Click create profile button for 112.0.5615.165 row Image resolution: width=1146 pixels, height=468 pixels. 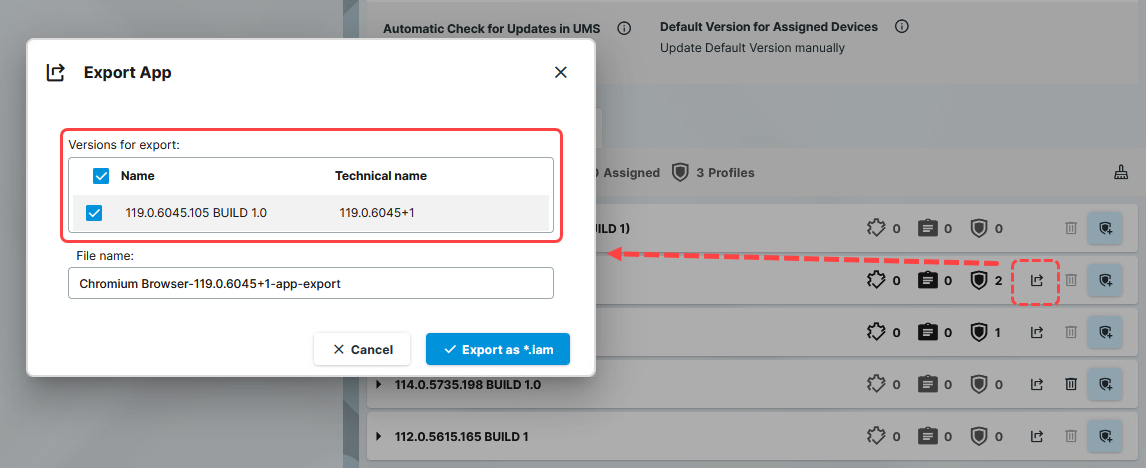[1105, 436]
